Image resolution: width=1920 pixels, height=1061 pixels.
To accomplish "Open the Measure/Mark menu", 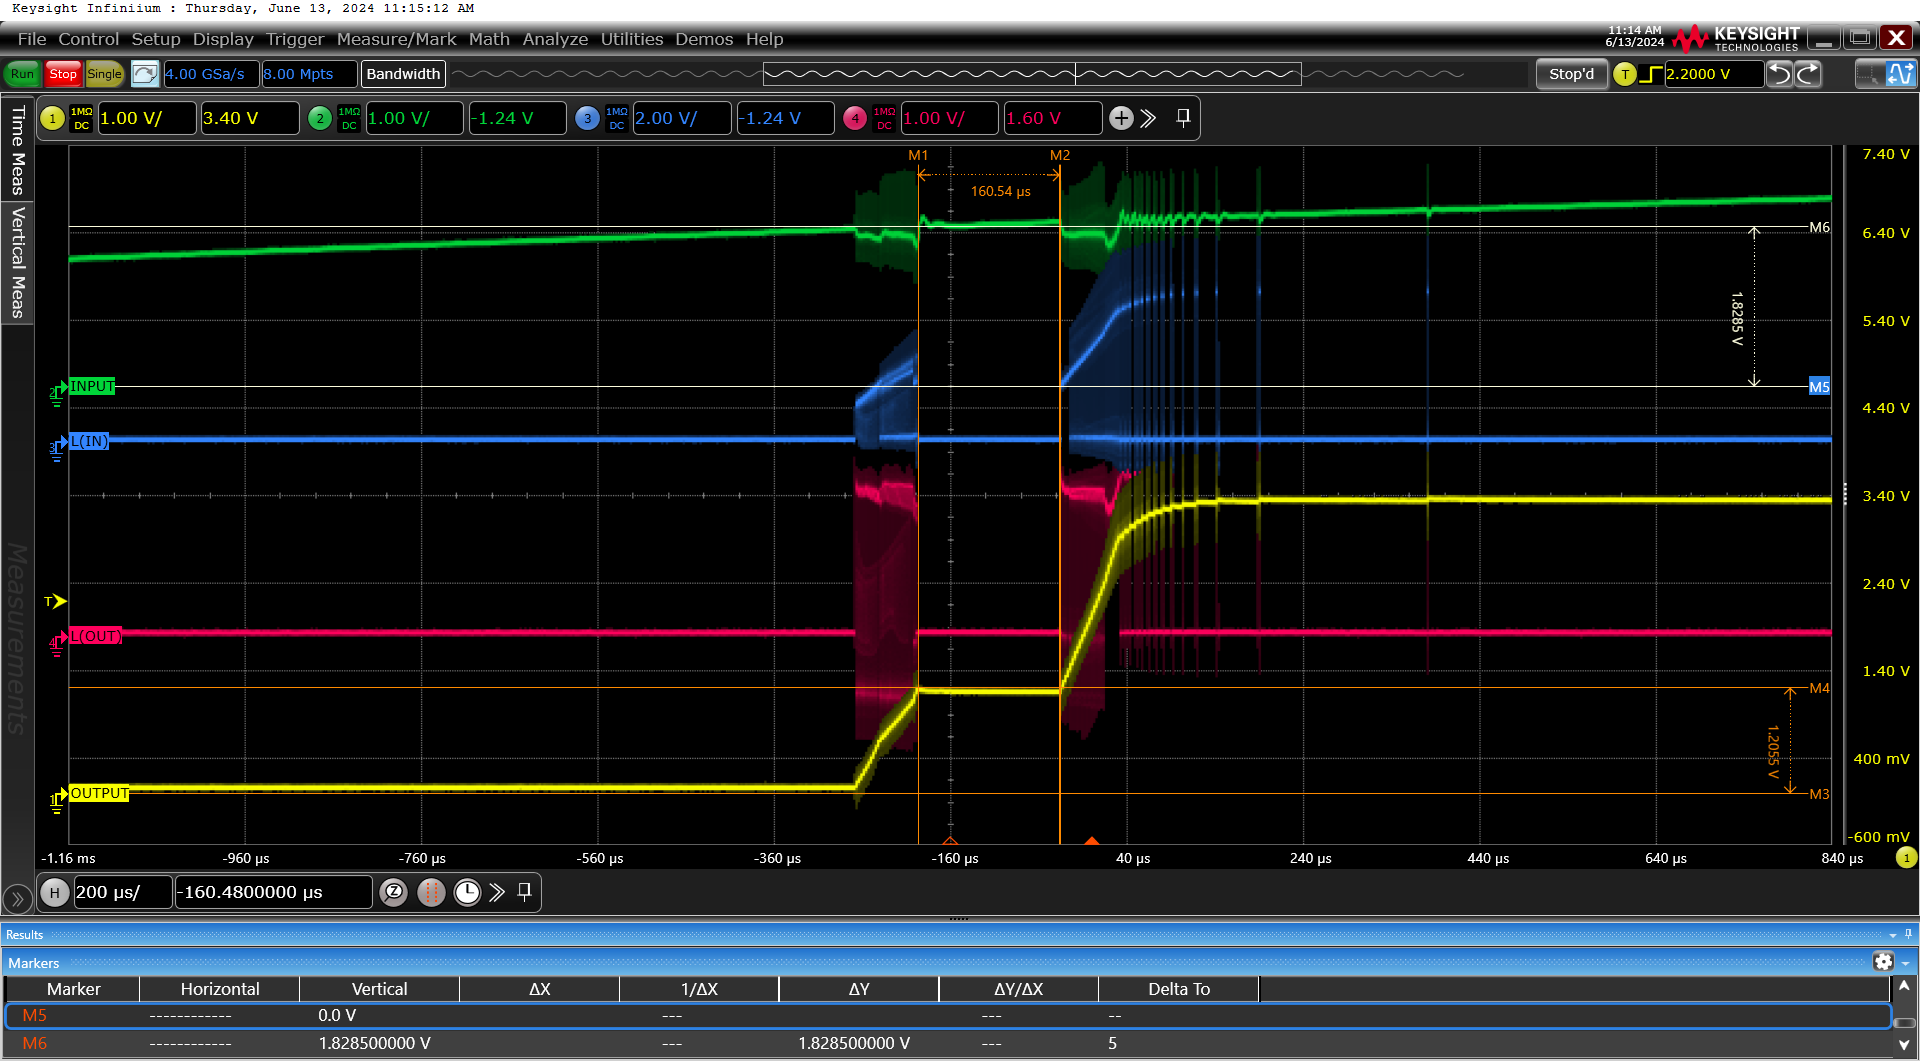I will pyautogui.click(x=396, y=39).
